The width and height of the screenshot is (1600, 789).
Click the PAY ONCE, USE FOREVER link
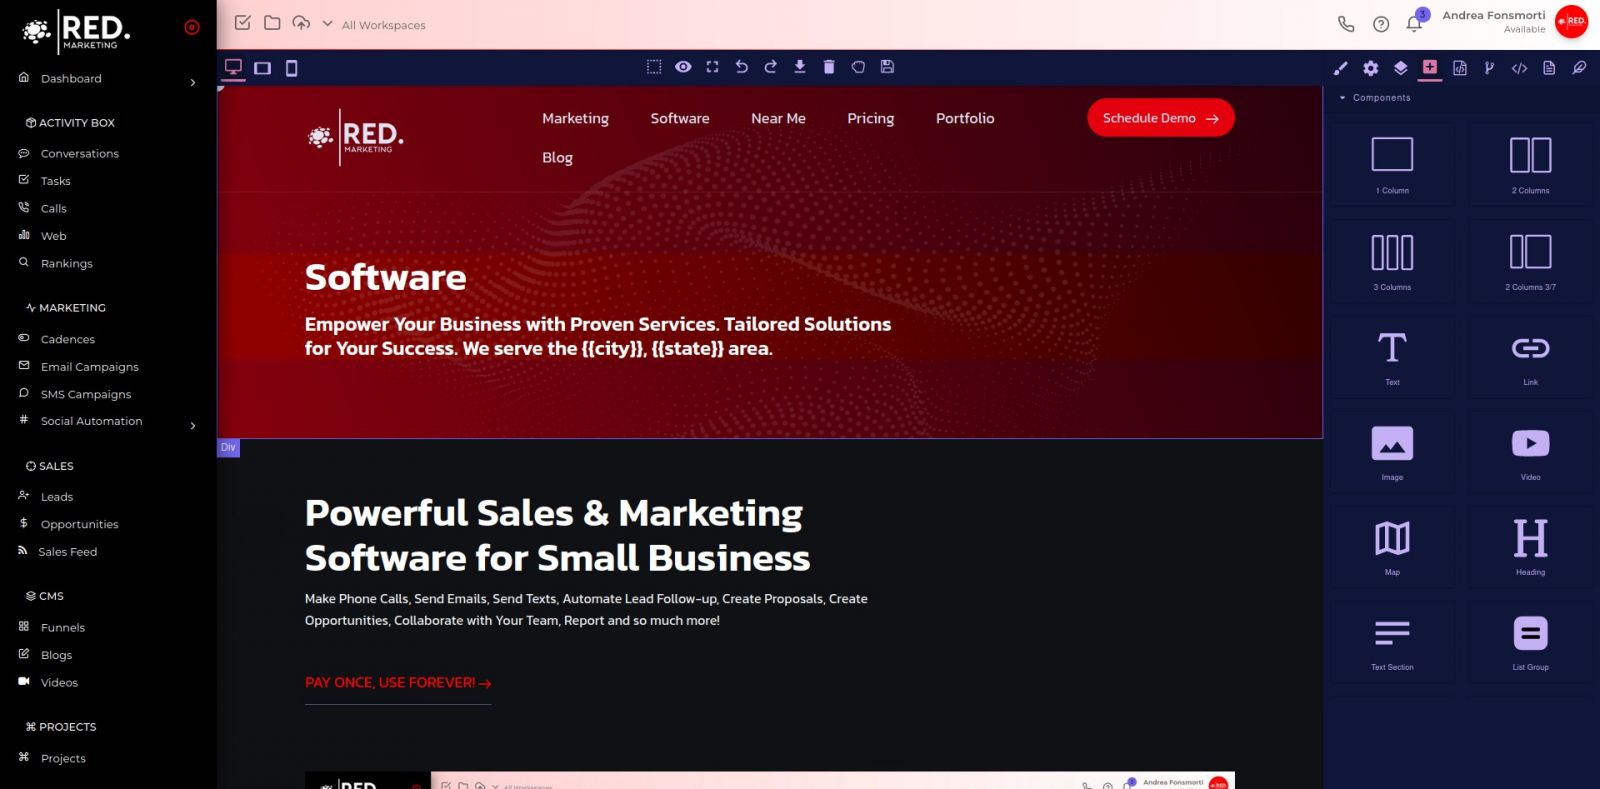[397, 683]
